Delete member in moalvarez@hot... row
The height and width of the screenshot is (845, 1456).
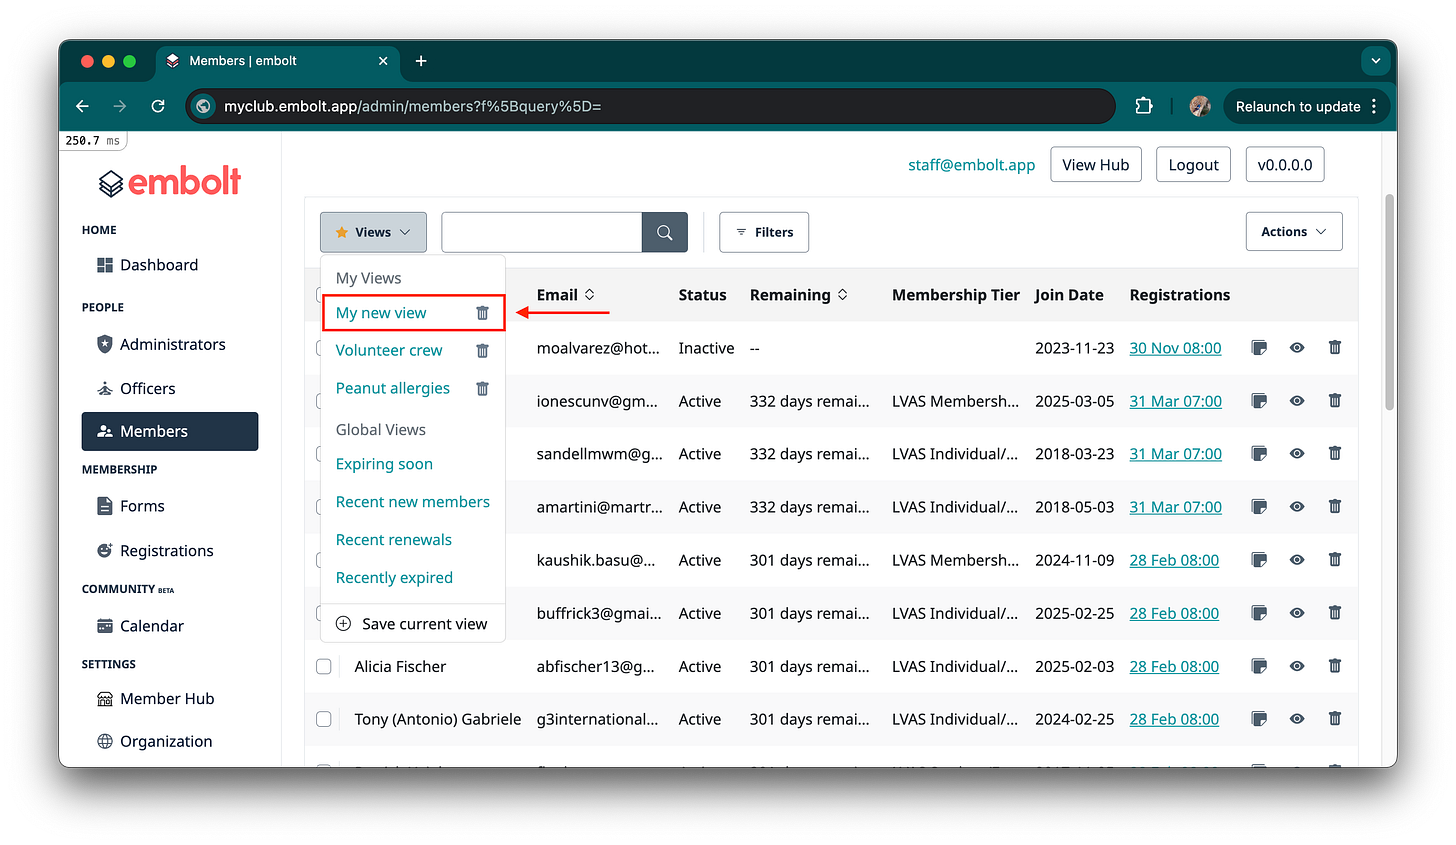click(x=1334, y=348)
